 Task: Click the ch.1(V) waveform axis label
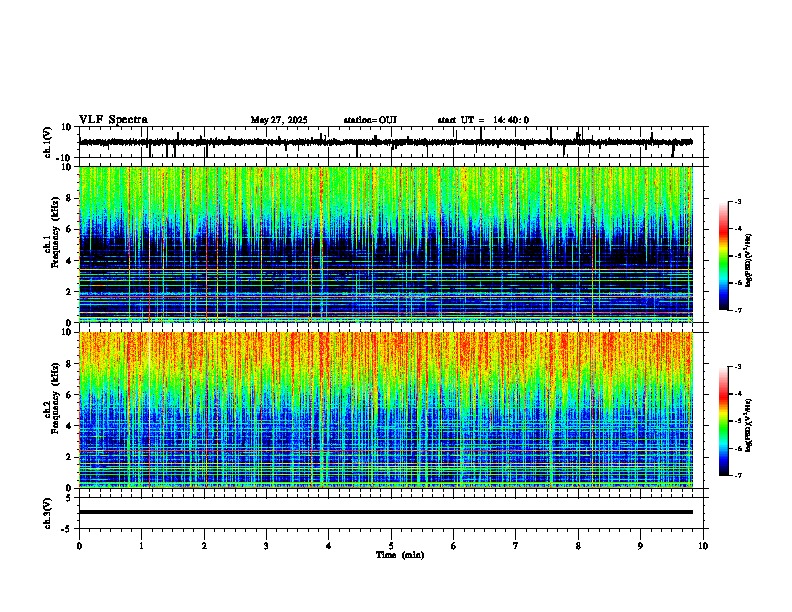point(48,142)
